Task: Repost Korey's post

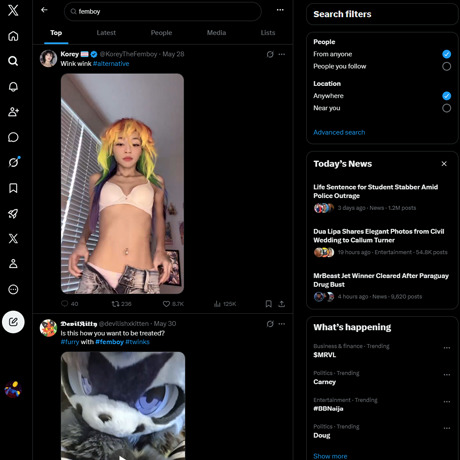Action: [x=121, y=304]
